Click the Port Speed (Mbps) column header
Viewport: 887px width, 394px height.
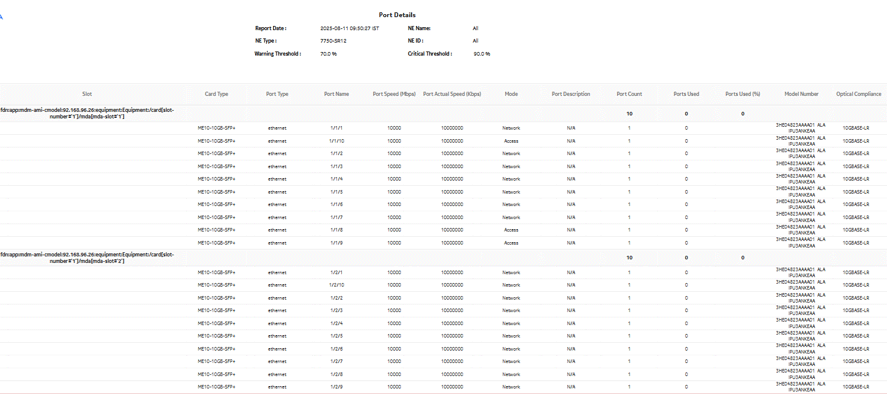pos(394,94)
